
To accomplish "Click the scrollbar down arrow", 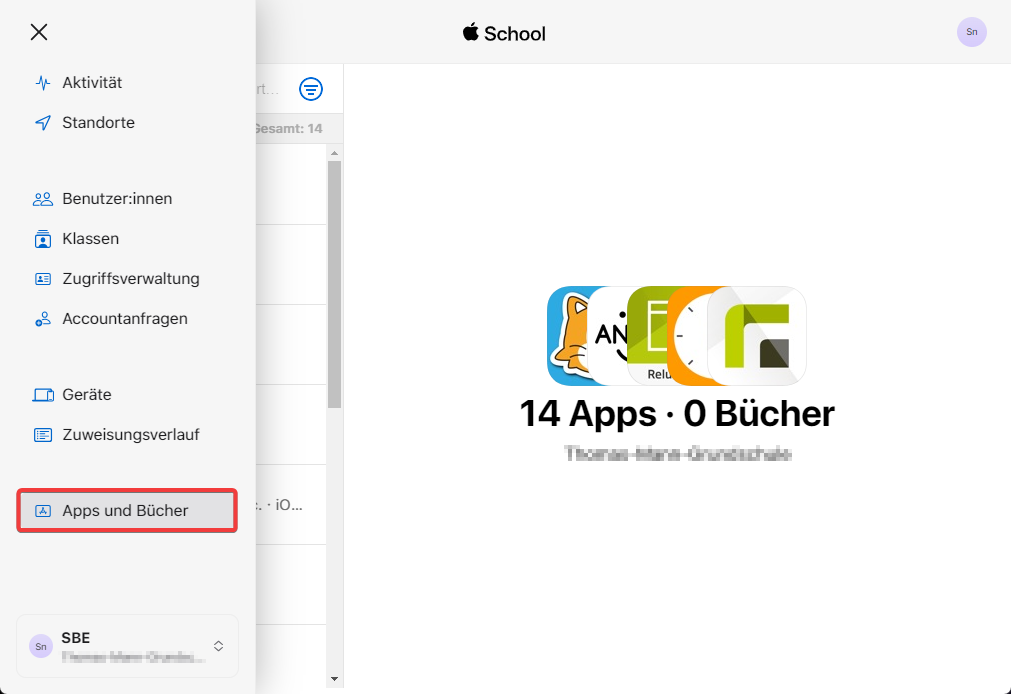I will coord(334,679).
